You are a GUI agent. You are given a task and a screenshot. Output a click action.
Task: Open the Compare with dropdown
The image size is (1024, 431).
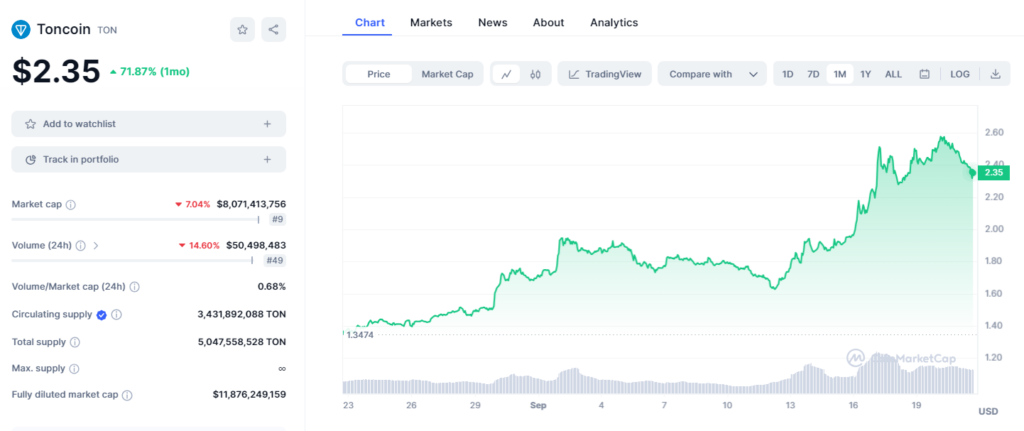712,74
